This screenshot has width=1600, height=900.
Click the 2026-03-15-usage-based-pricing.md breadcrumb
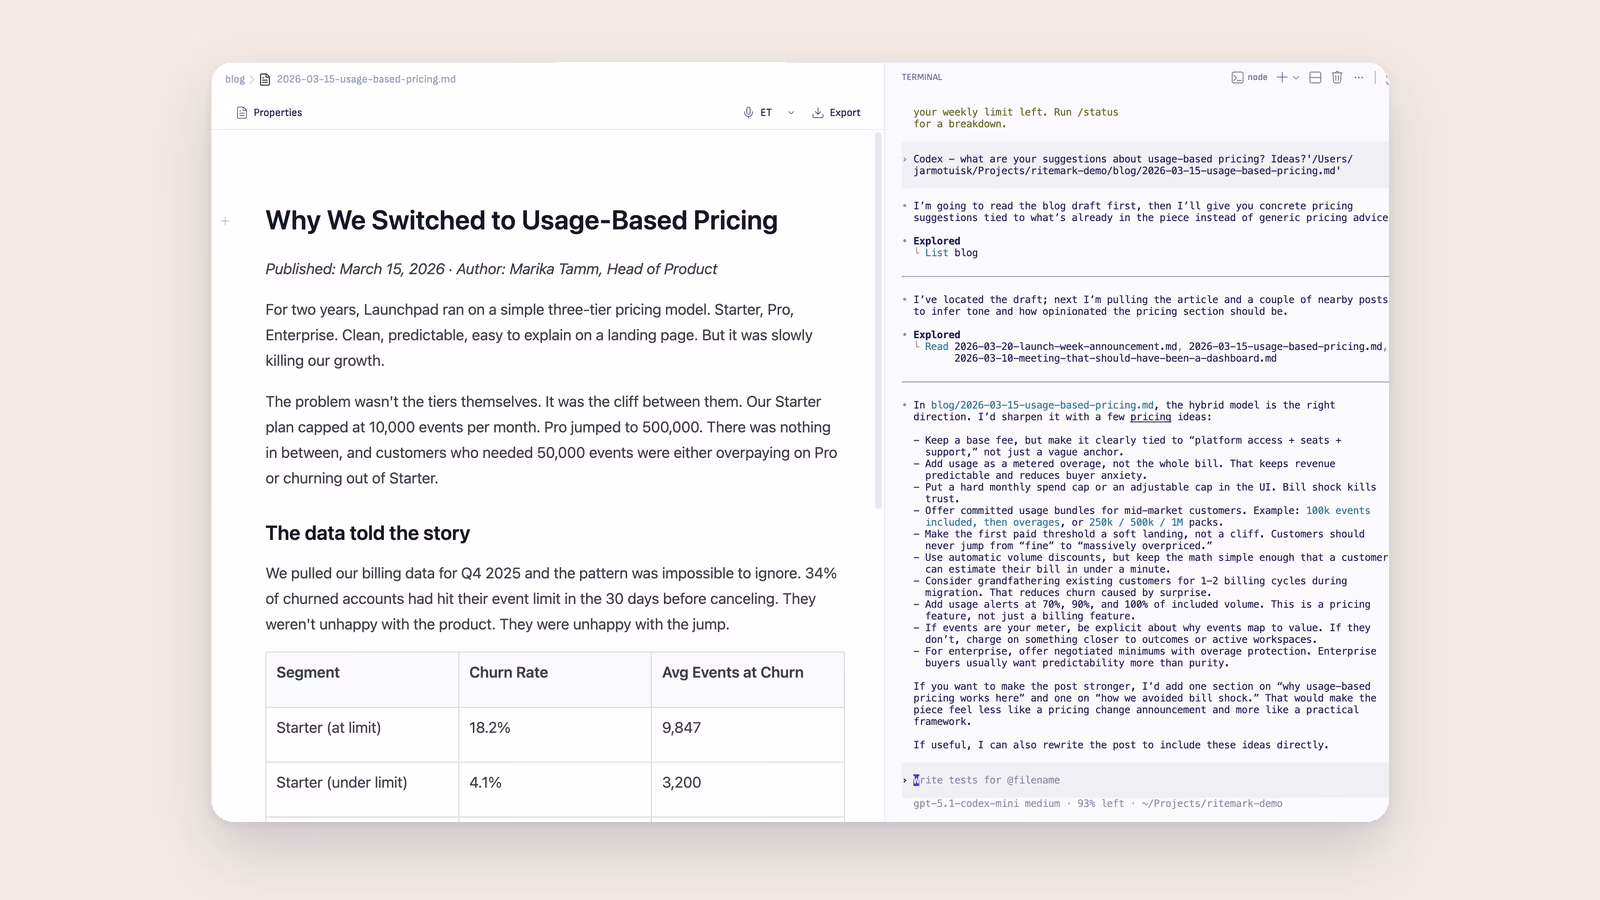coord(366,79)
